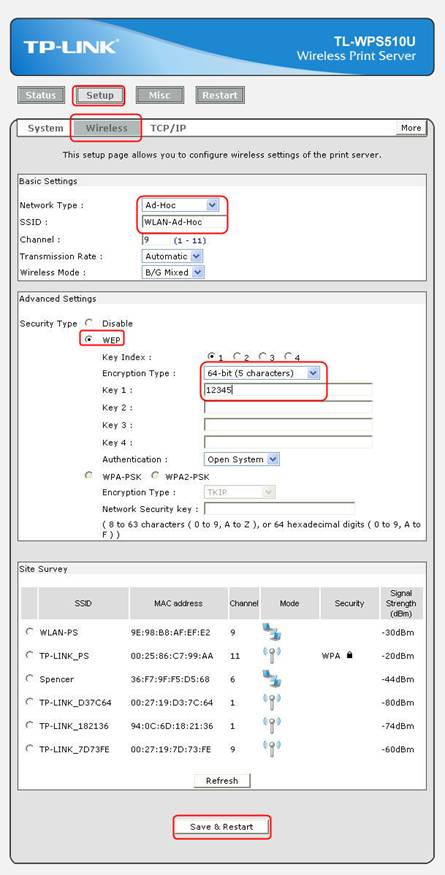This screenshot has width=445, height=875.
Task: Select the Disable security type radio
Action: (88, 323)
